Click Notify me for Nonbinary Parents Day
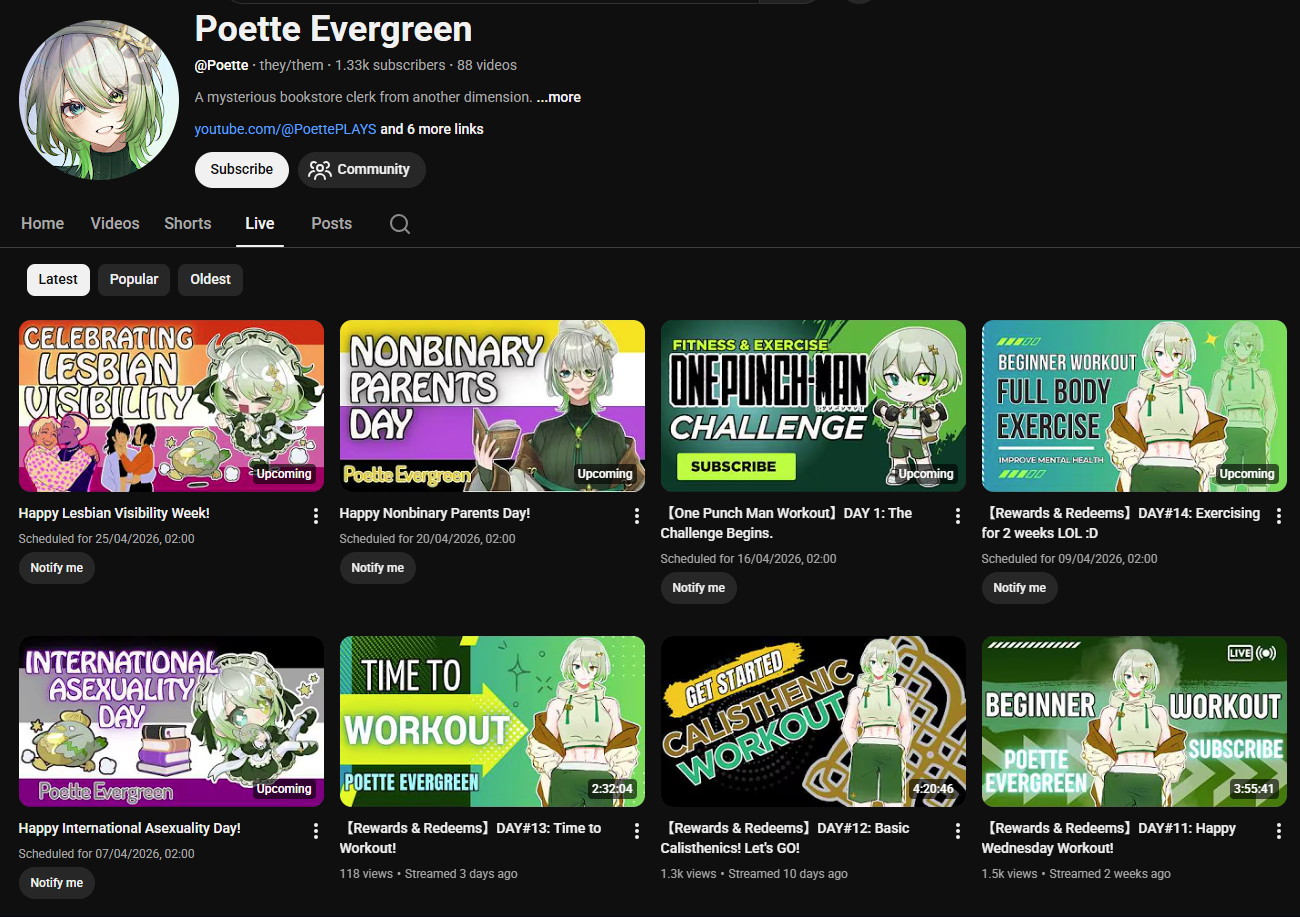The width and height of the screenshot is (1300, 917). pyautogui.click(x=378, y=568)
